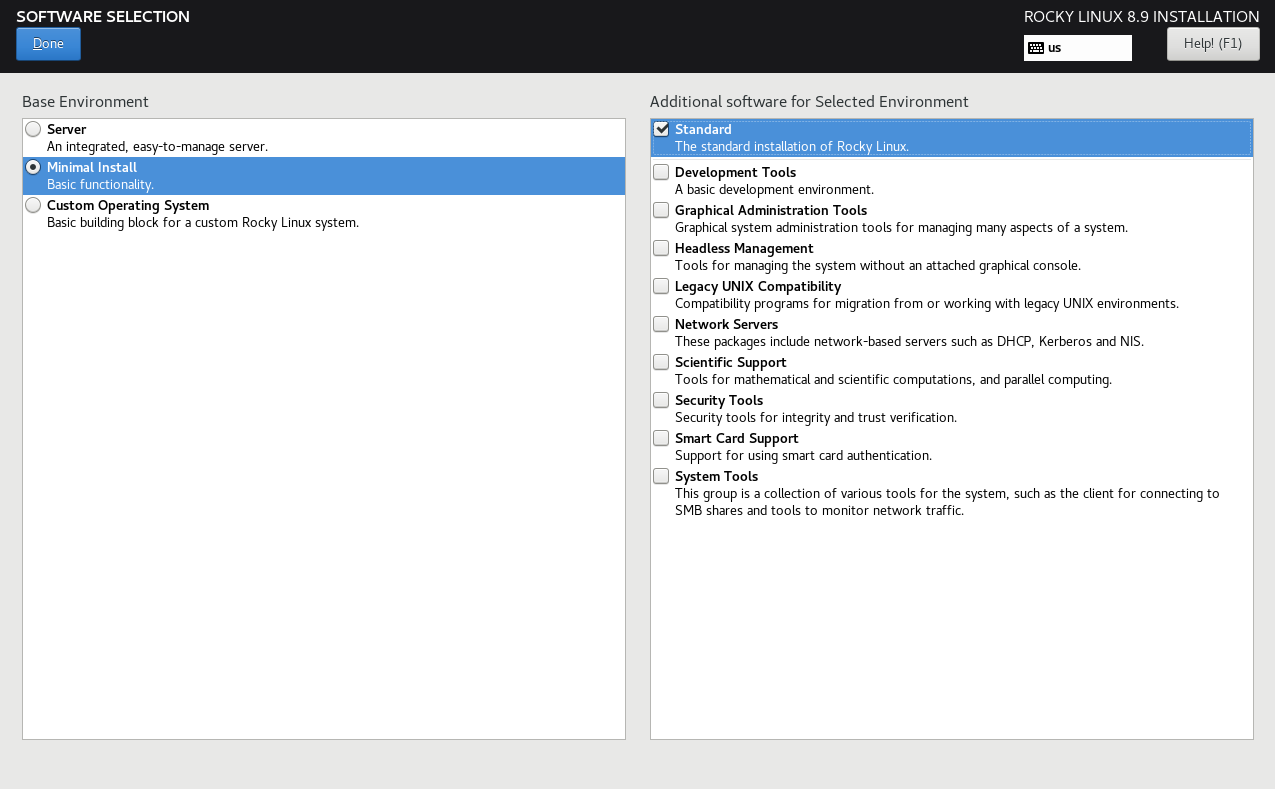Click 'Basic building block for a custom Rocky Linux system.'

coord(203,223)
